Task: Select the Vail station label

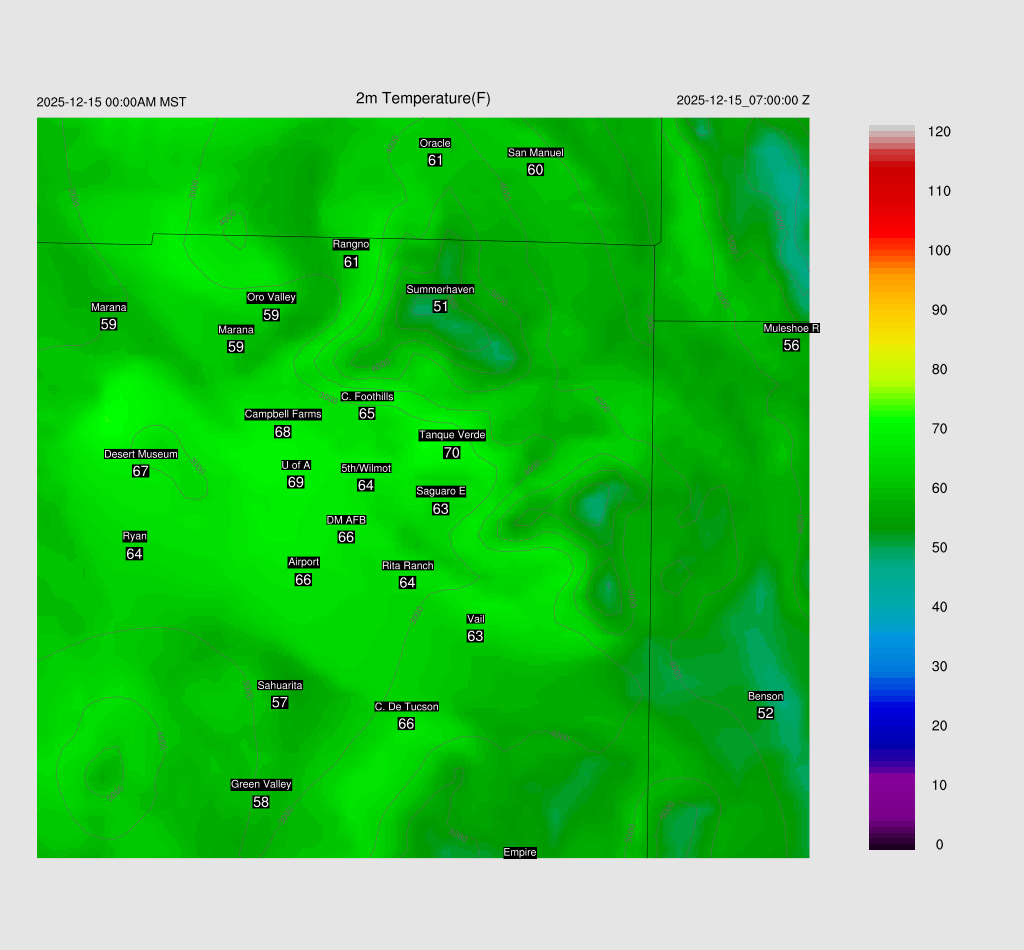Action: click(x=476, y=619)
